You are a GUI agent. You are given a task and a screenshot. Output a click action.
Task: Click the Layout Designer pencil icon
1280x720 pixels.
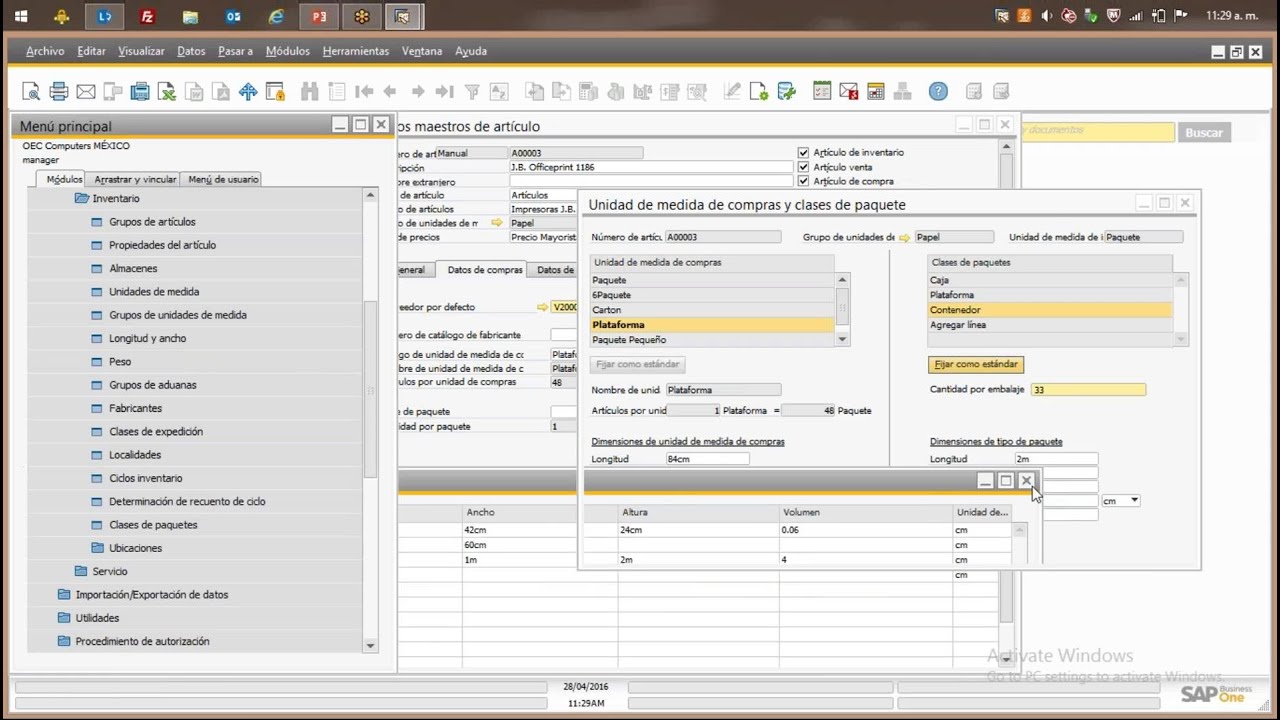732,92
